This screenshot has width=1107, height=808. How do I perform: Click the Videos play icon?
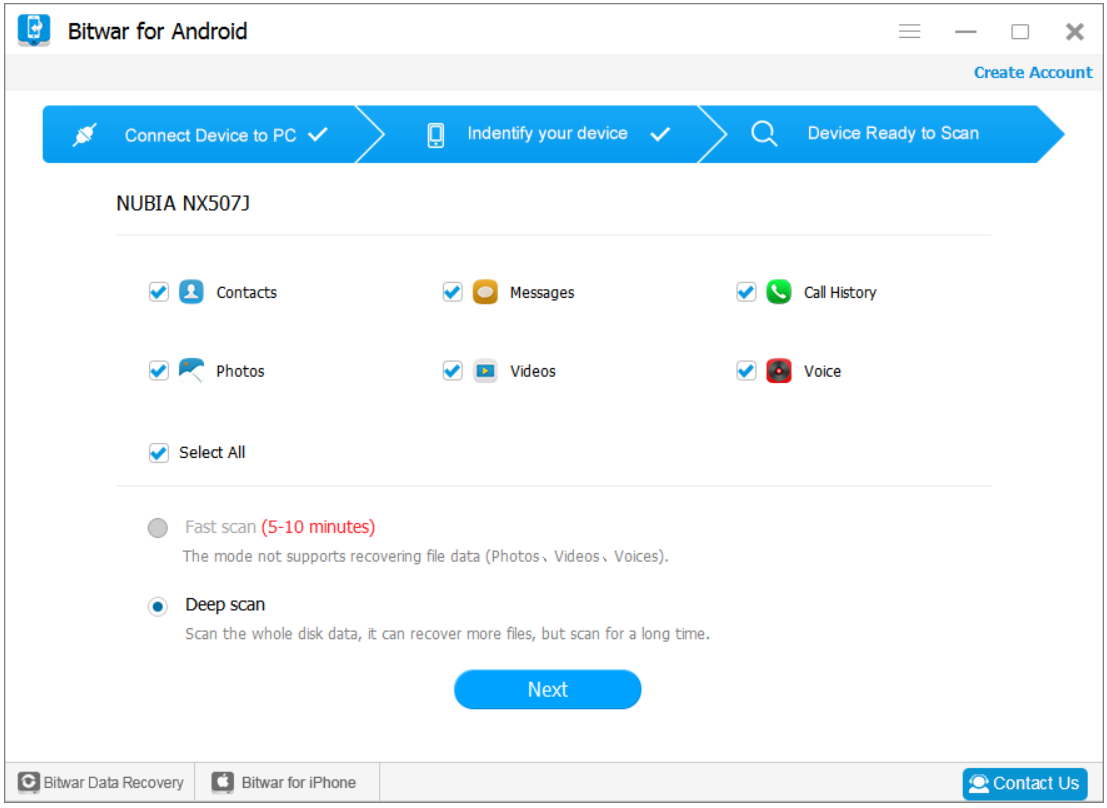484,370
